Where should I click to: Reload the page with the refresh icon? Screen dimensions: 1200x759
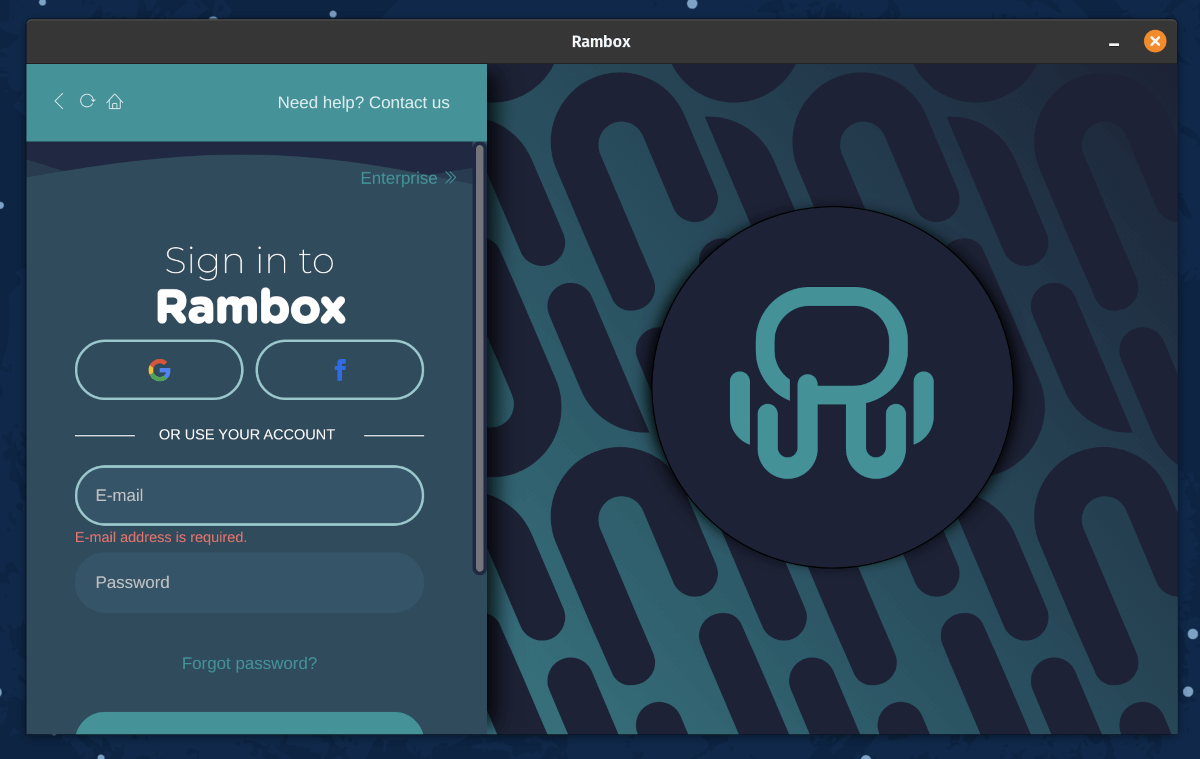(87, 101)
